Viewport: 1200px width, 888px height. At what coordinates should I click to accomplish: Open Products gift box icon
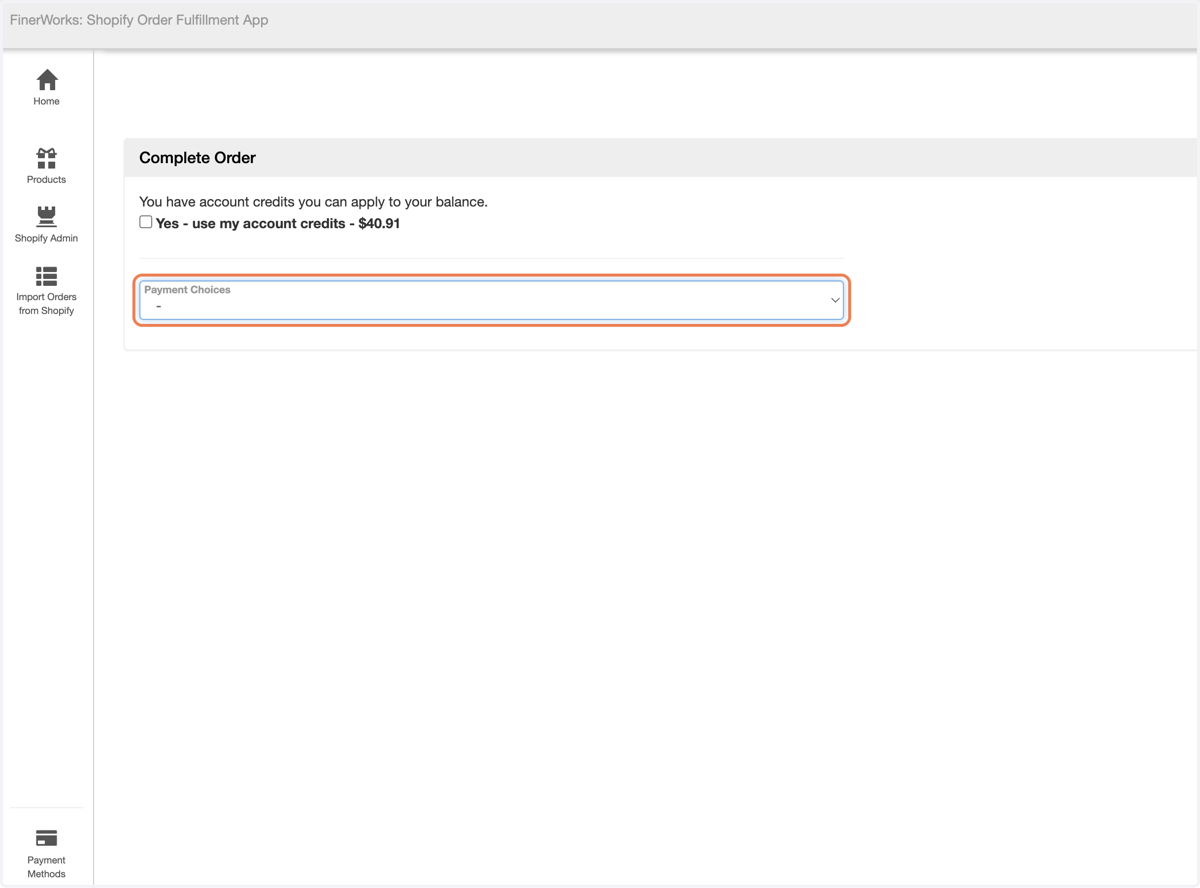(47, 158)
